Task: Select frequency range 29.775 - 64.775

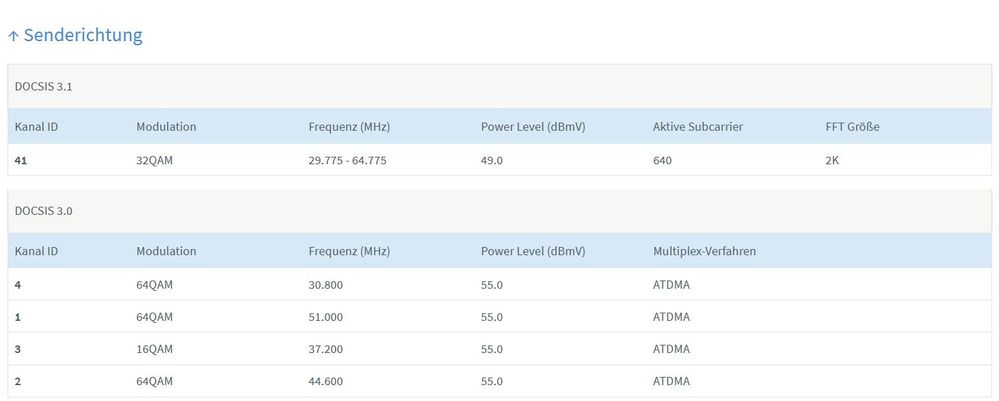Action: coord(347,161)
